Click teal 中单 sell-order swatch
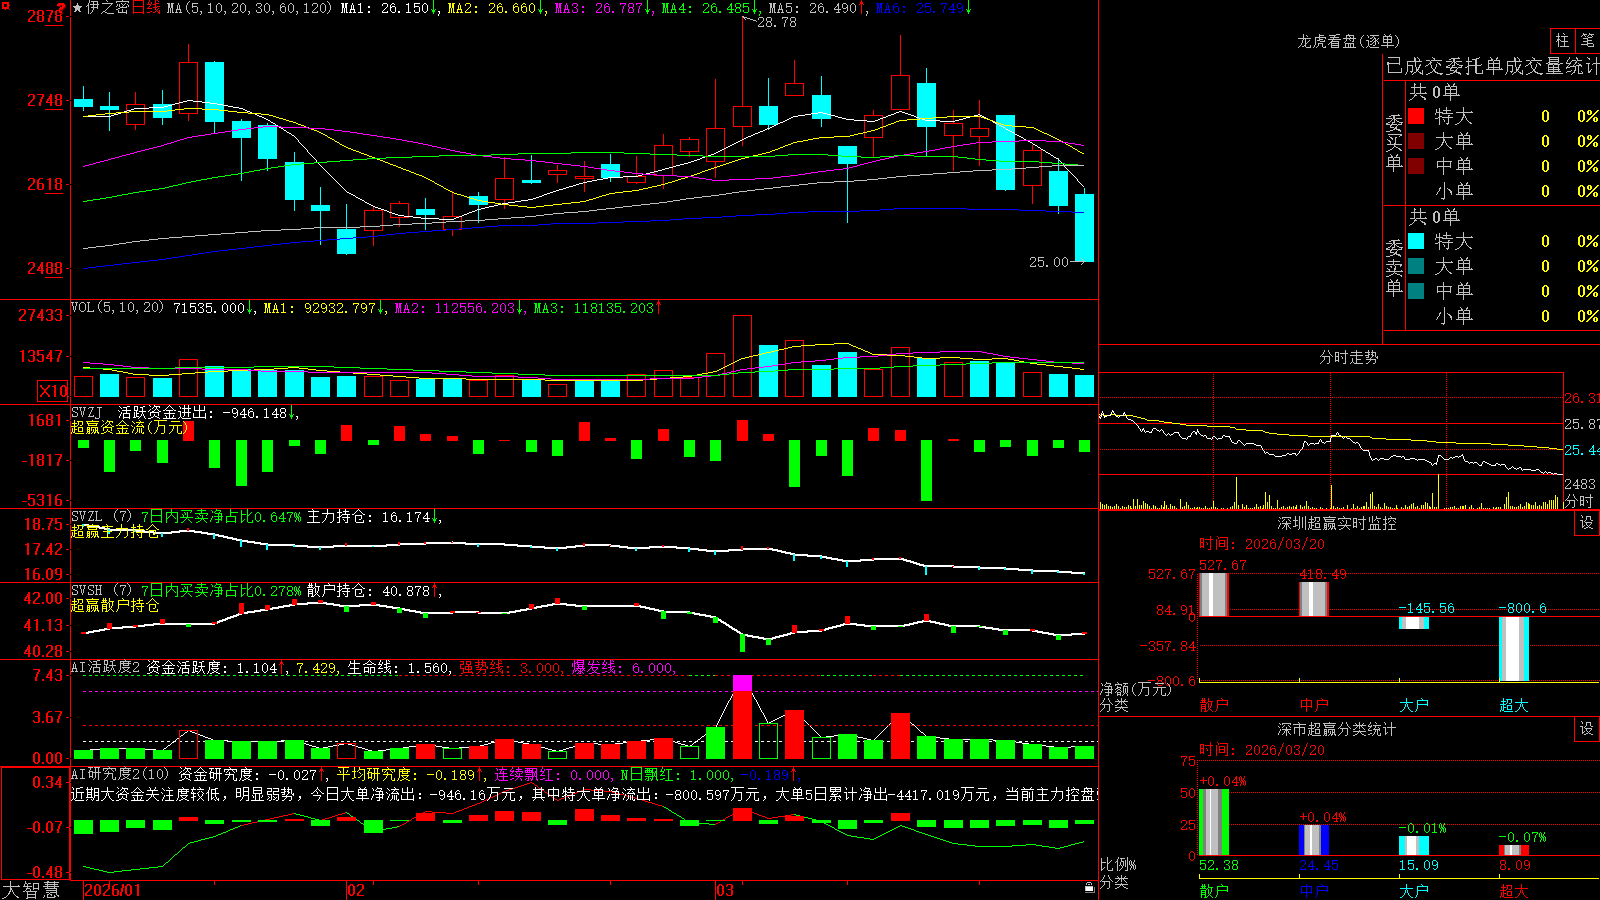This screenshot has height=900, width=1600. pos(1416,291)
